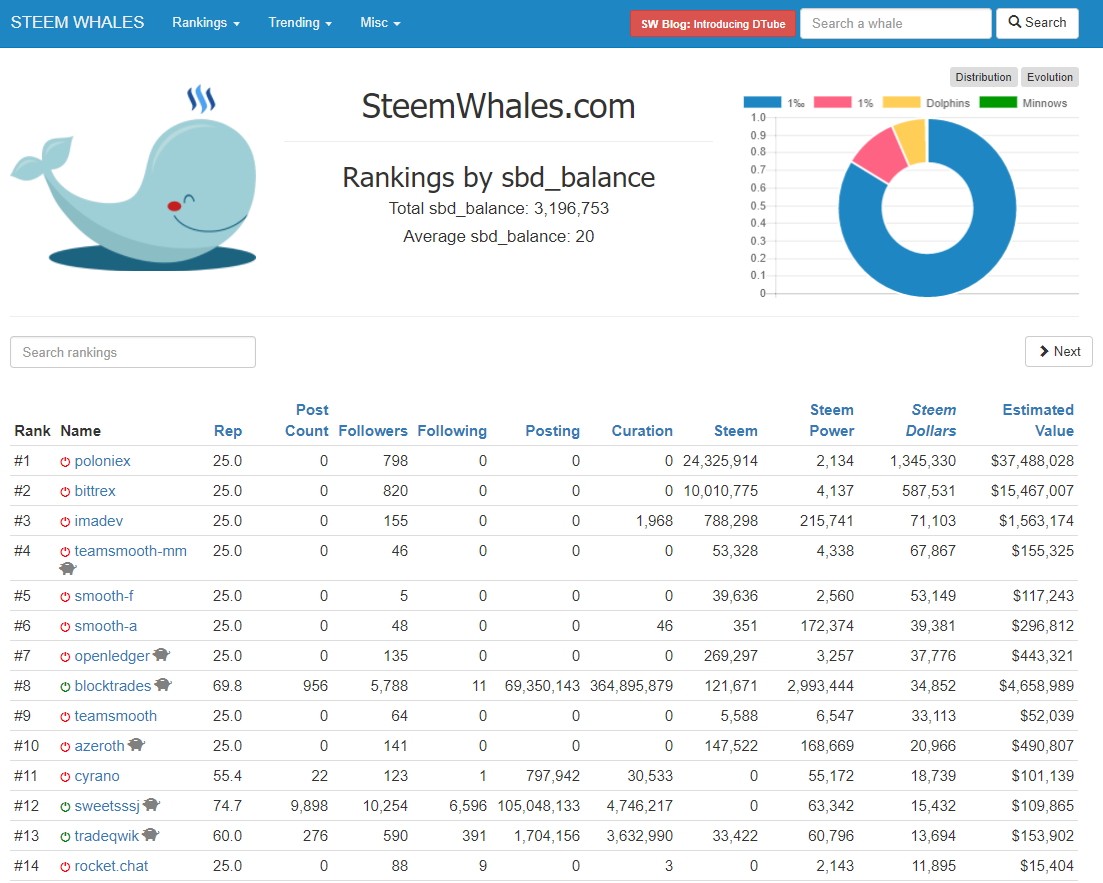Click the power status icon beside cyrano
Image resolution: width=1103 pixels, height=883 pixels.
[x=65, y=777]
